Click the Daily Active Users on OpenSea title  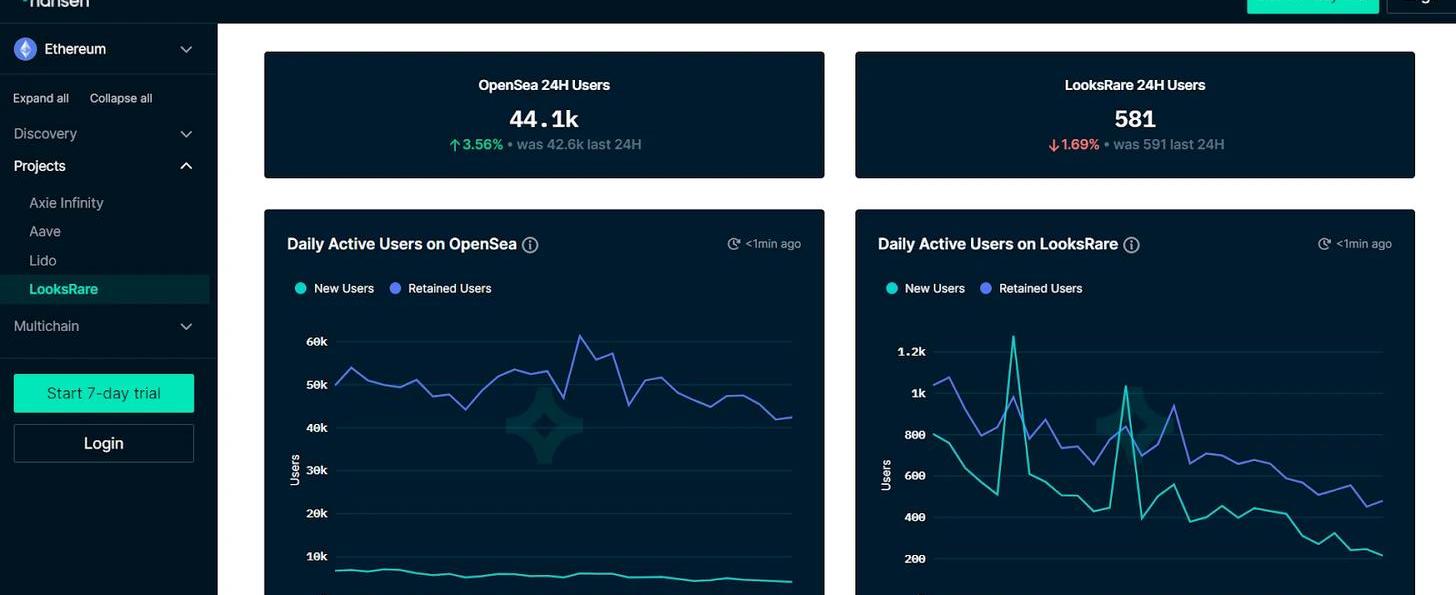(402, 244)
